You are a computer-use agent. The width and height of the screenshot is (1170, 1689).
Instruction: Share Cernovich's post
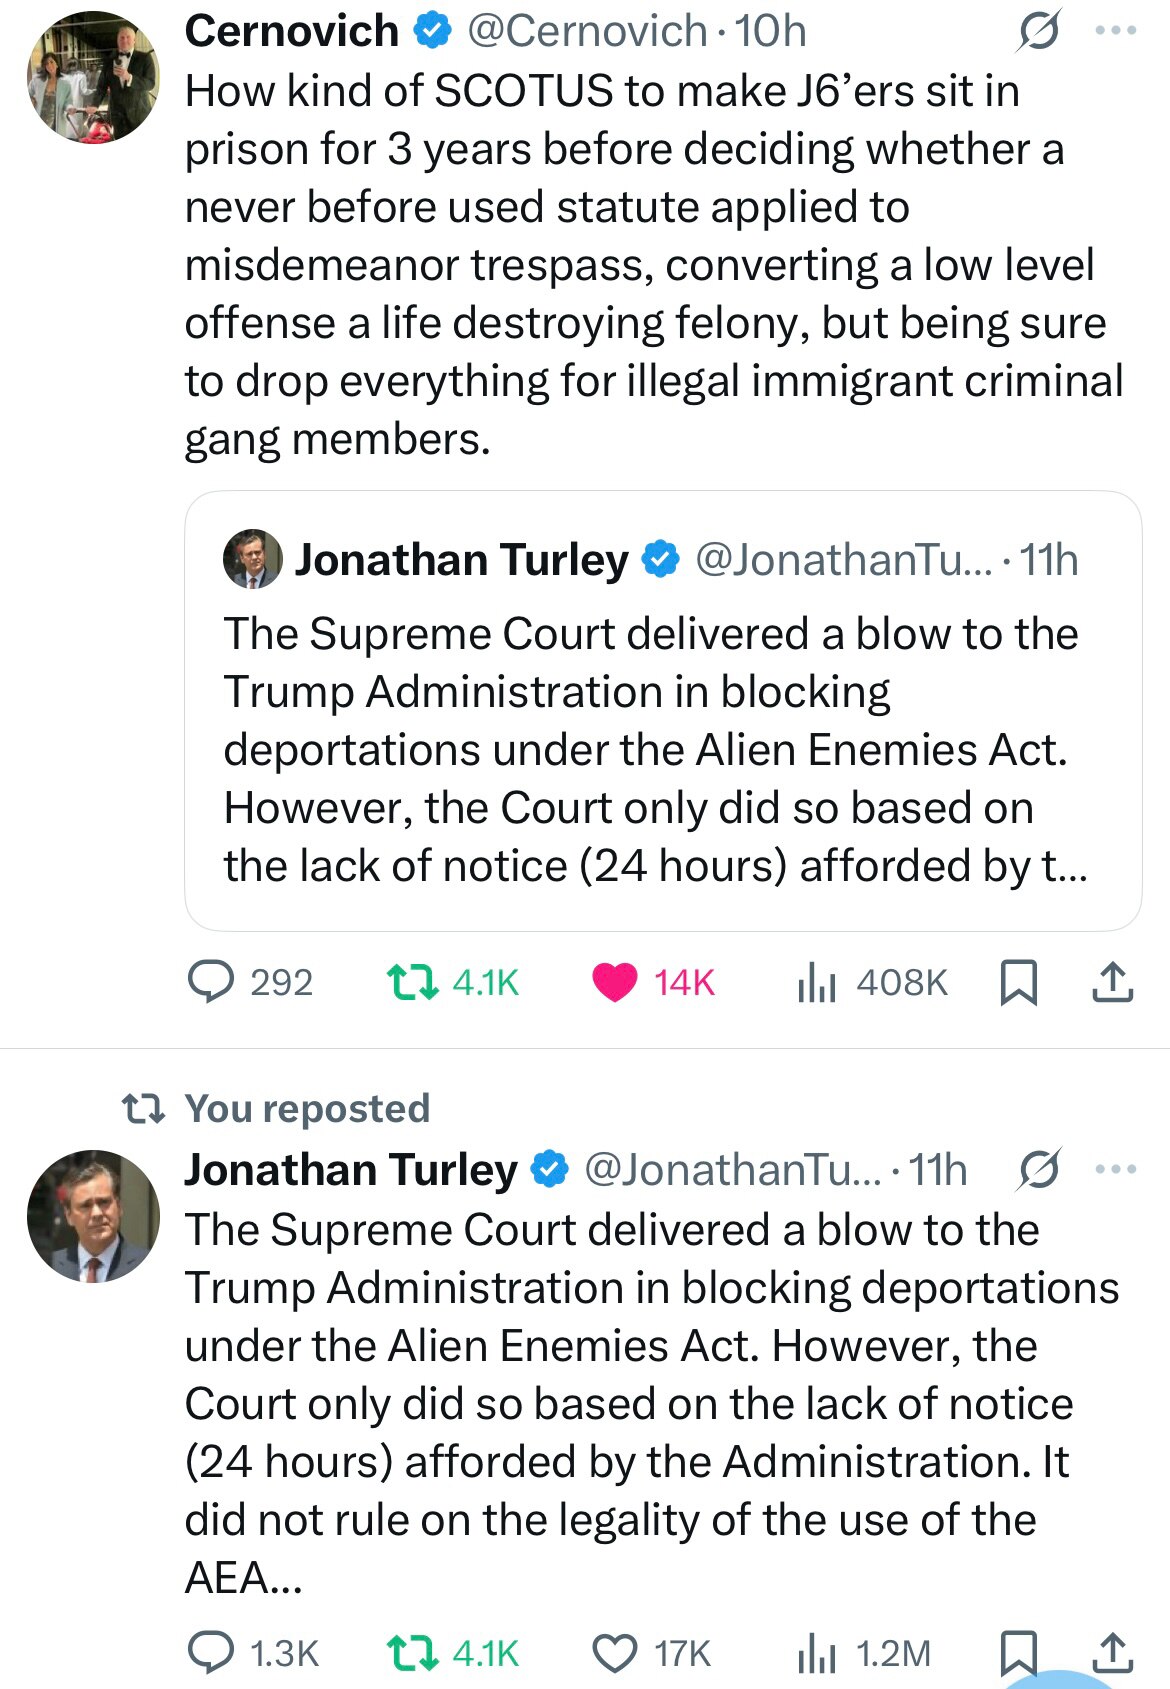pos(1112,982)
